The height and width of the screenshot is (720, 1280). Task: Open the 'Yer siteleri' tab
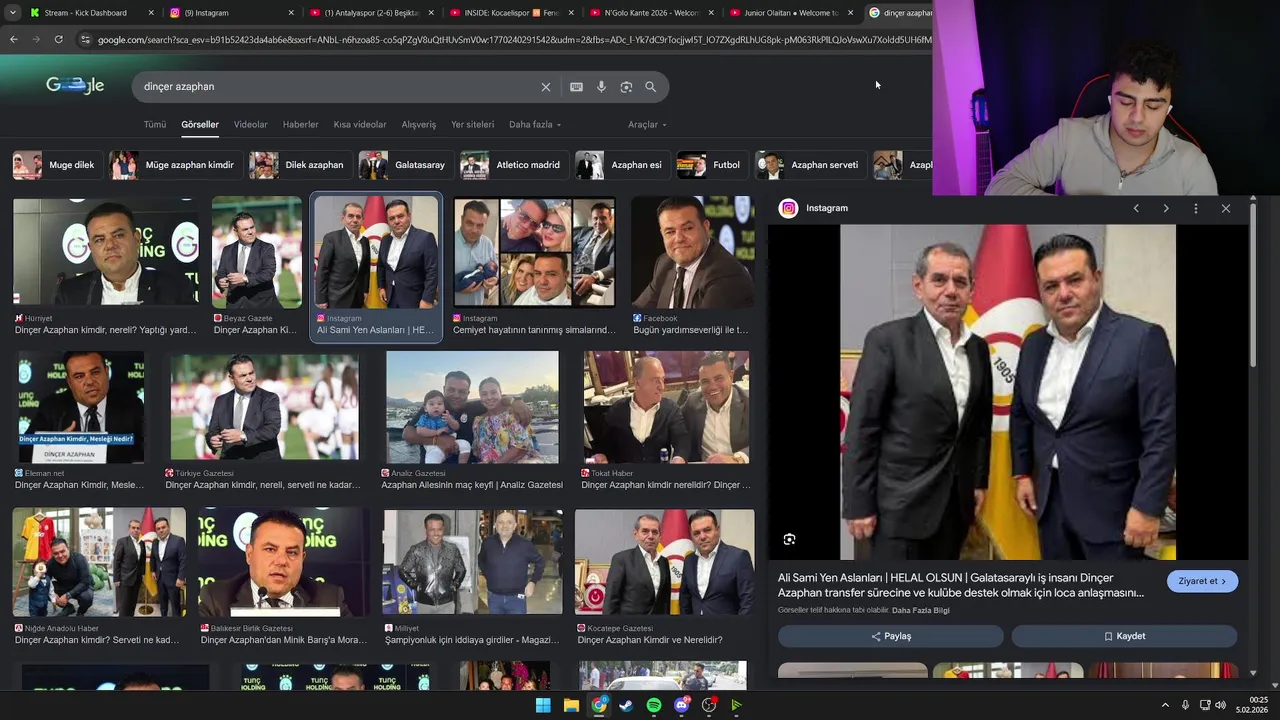click(473, 125)
